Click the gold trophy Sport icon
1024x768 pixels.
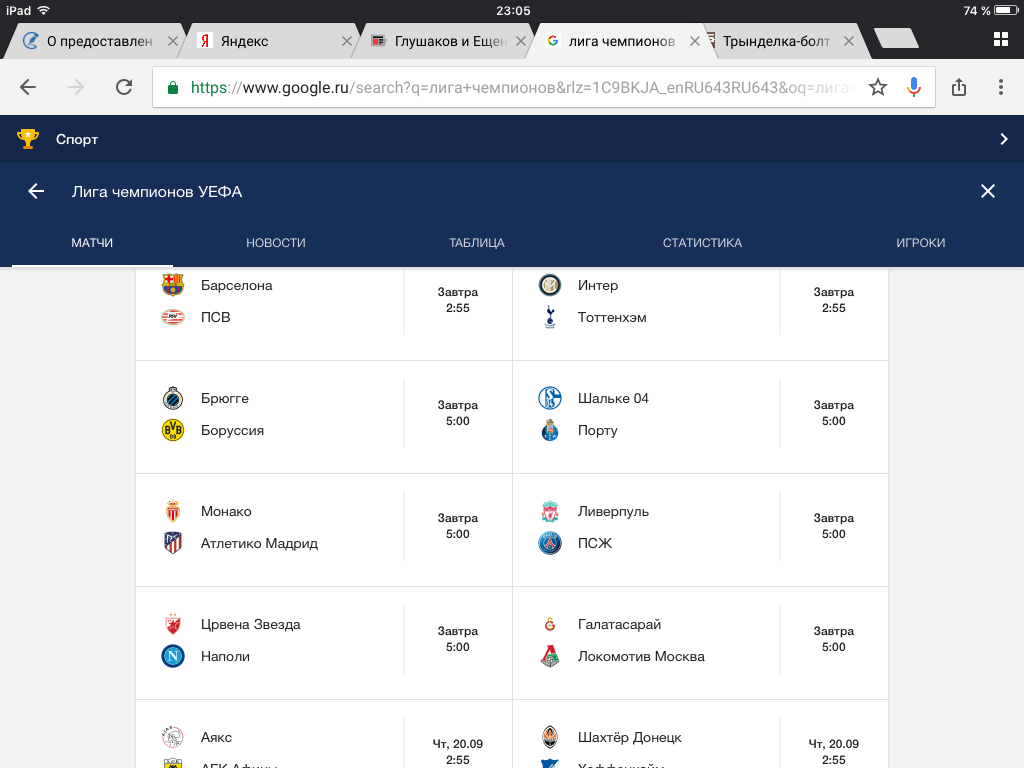(27, 139)
